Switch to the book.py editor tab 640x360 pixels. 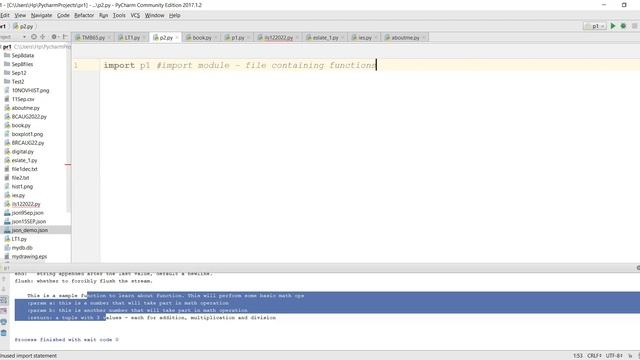pyautogui.click(x=202, y=38)
